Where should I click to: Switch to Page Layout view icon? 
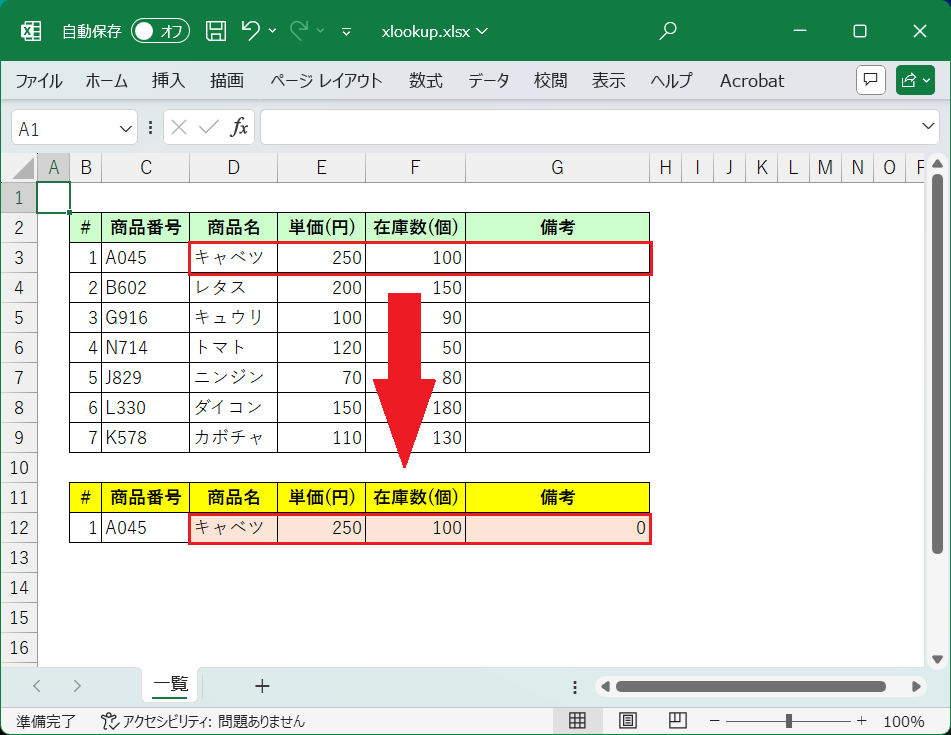(x=628, y=721)
